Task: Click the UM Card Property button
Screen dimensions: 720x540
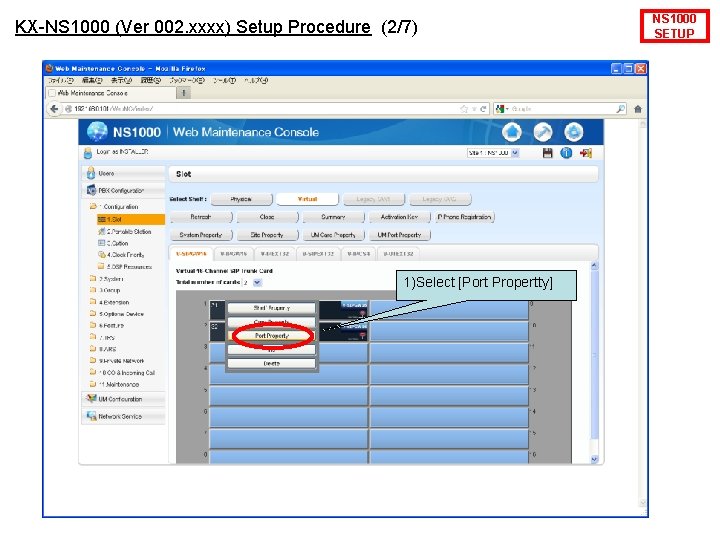Action: click(333, 235)
